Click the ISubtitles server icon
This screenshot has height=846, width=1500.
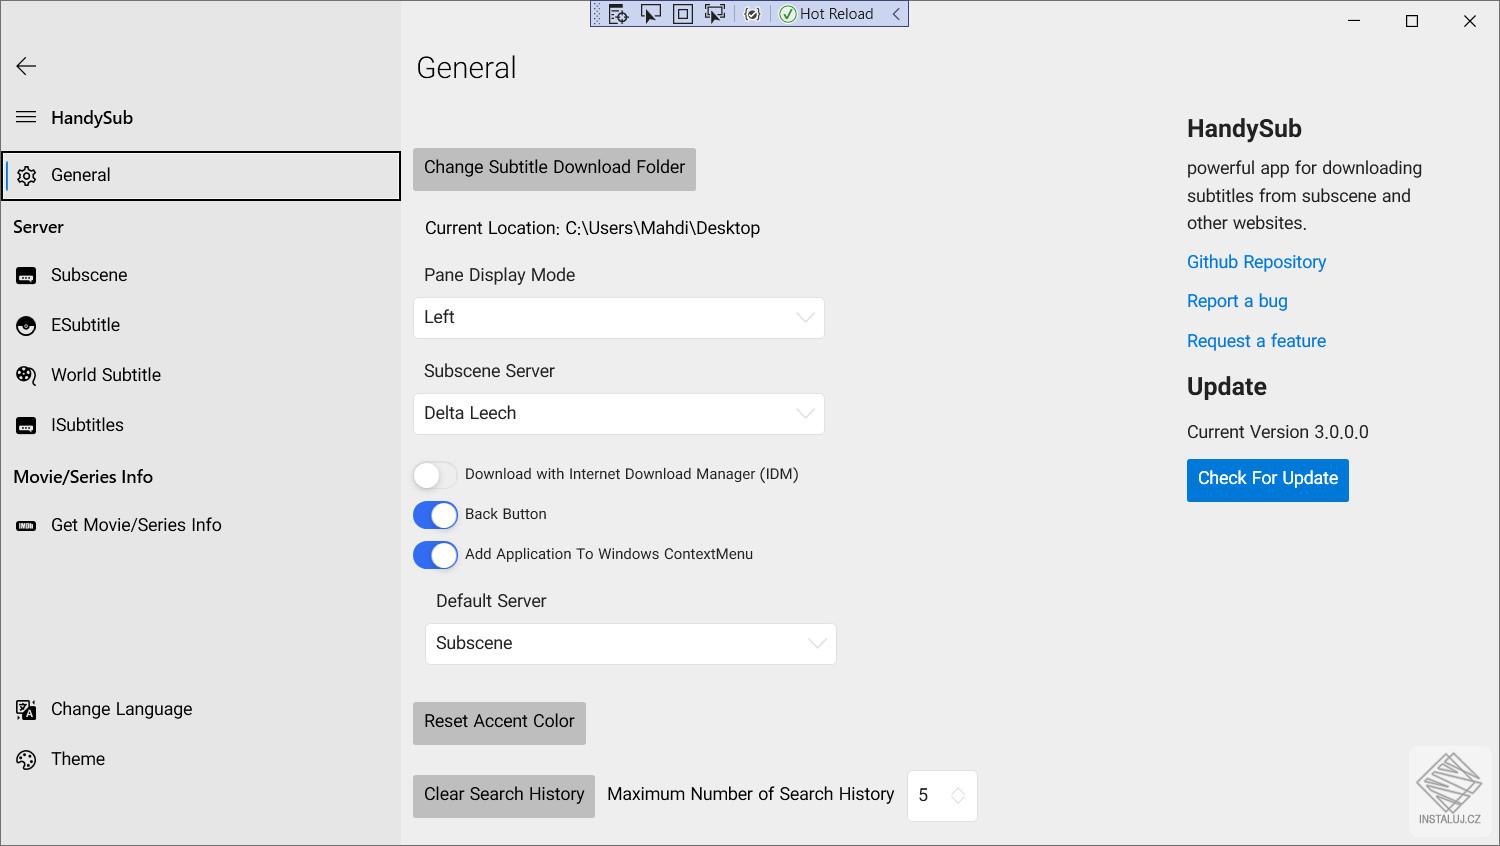(x=26, y=426)
